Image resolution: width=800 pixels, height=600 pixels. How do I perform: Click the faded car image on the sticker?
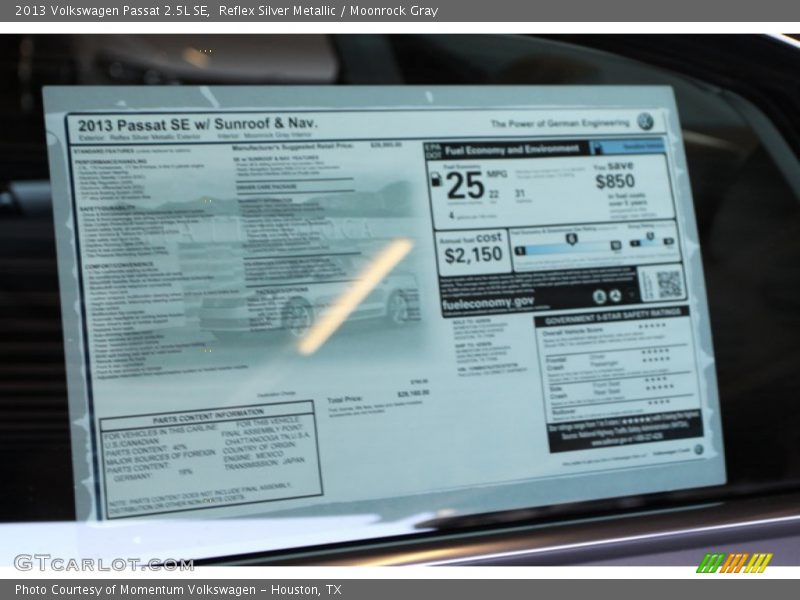pyautogui.click(x=309, y=307)
